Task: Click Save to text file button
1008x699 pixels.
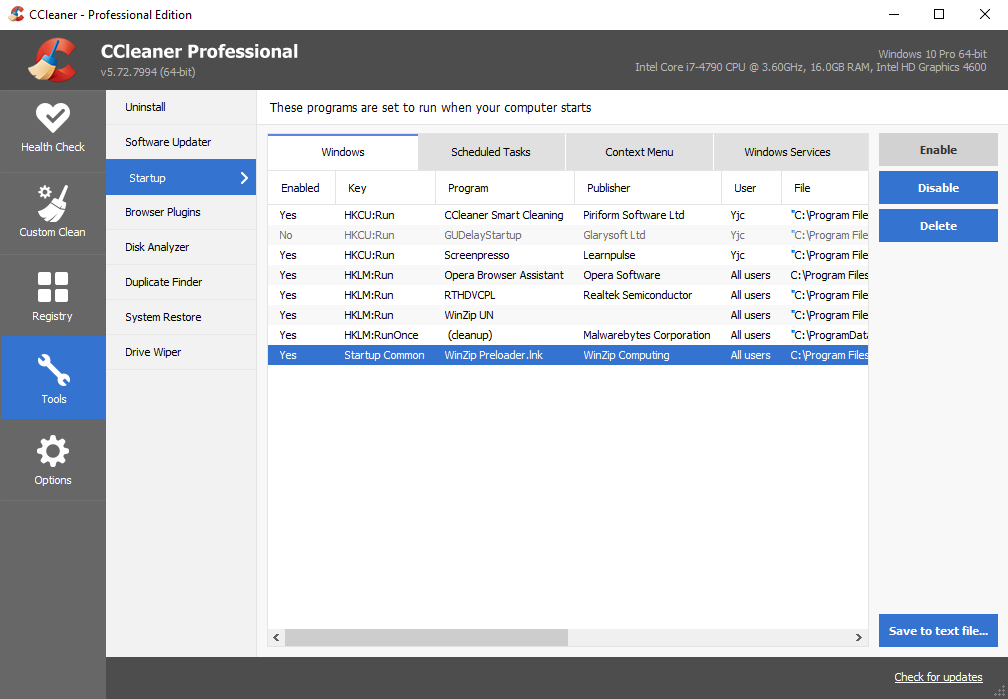Action: point(938,631)
